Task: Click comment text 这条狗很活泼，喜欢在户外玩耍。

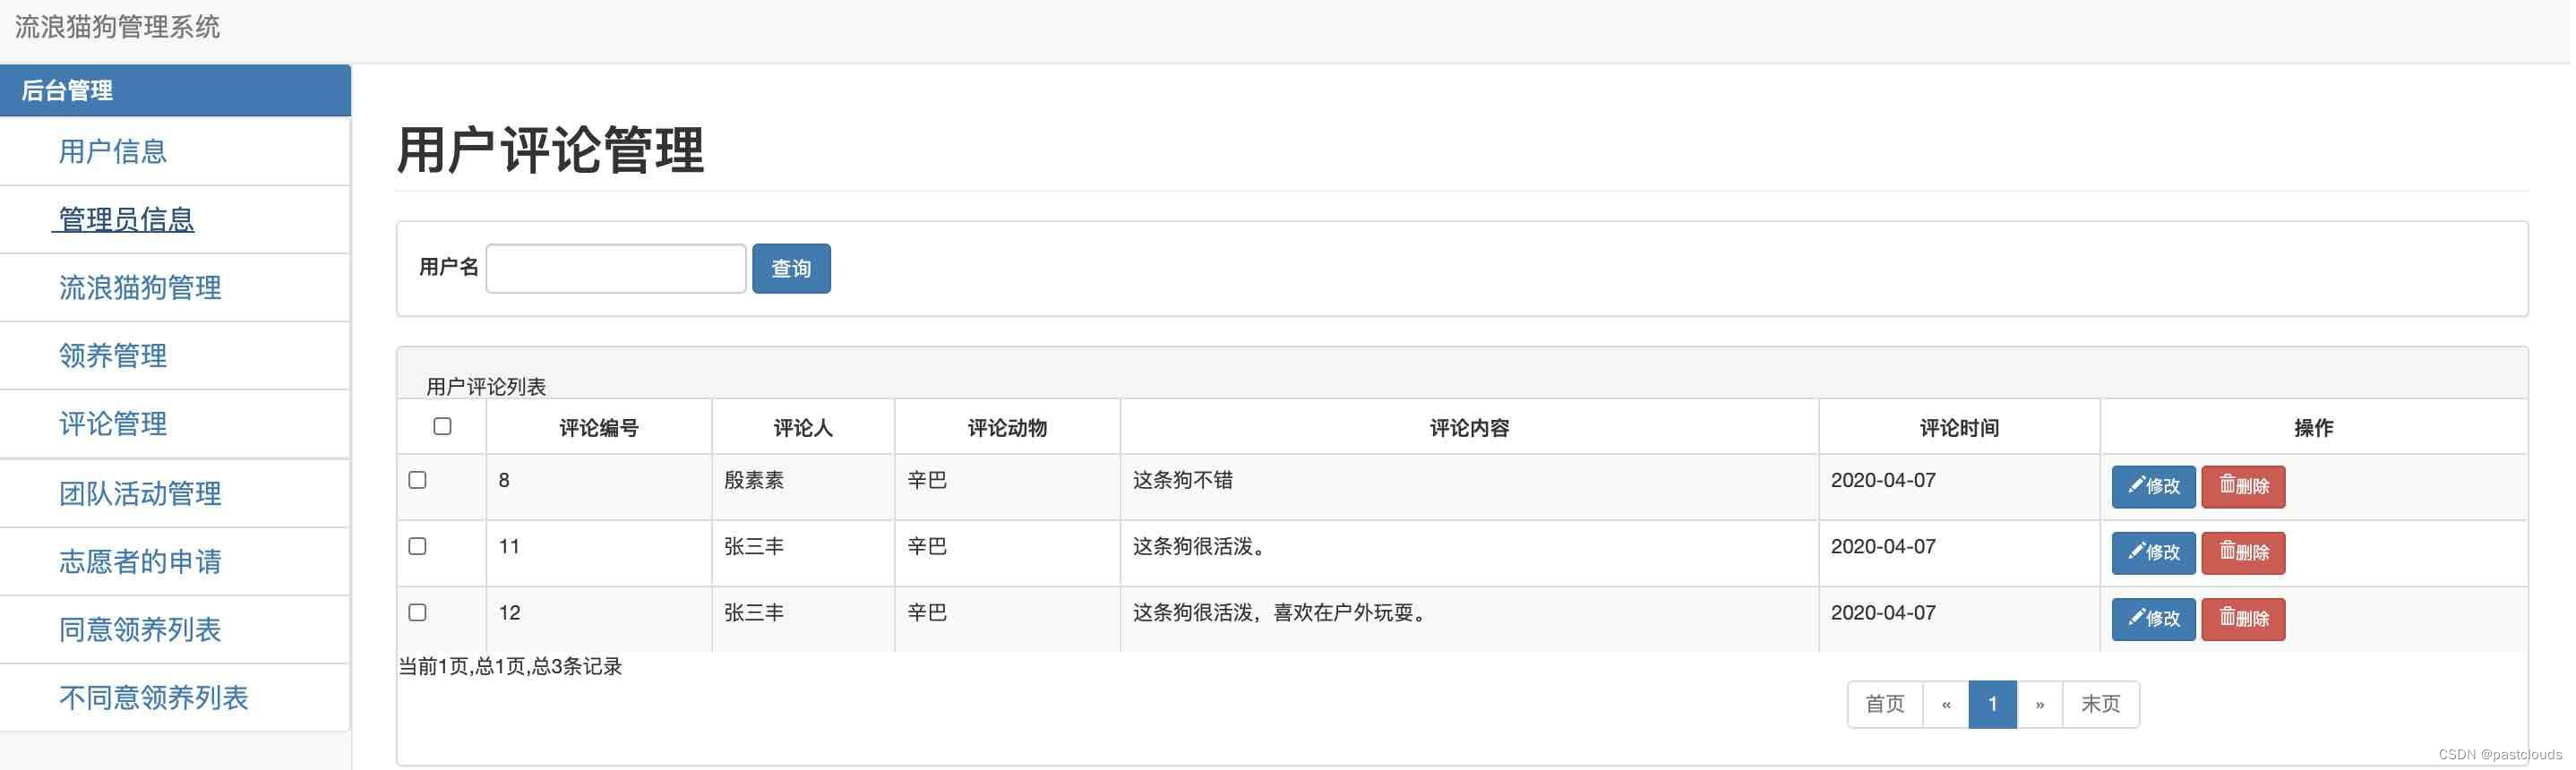Action: [x=1283, y=613]
